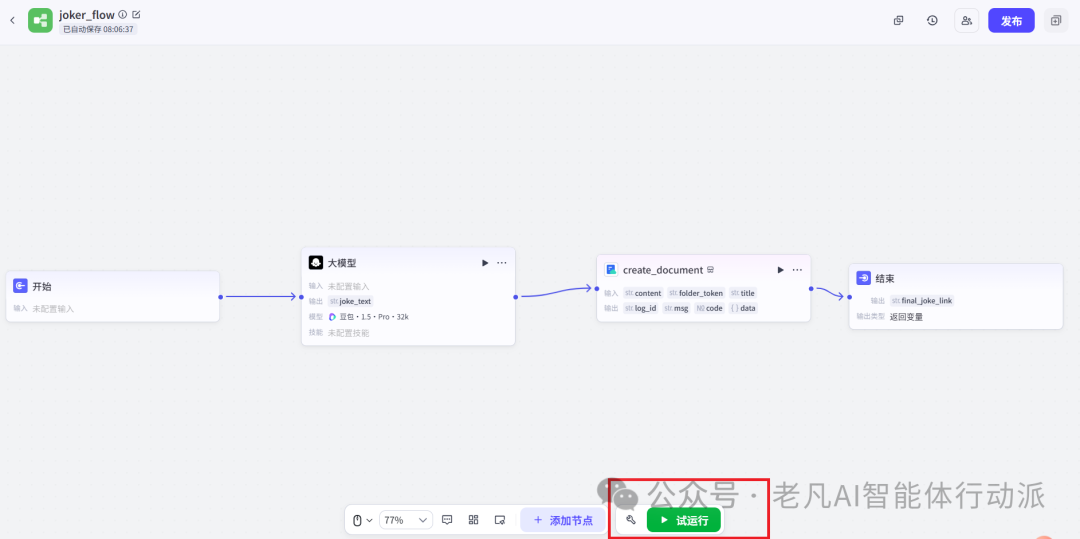This screenshot has width=1080, height=539.
Task: Click the green 试运行 test run button
Action: click(683, 520)
